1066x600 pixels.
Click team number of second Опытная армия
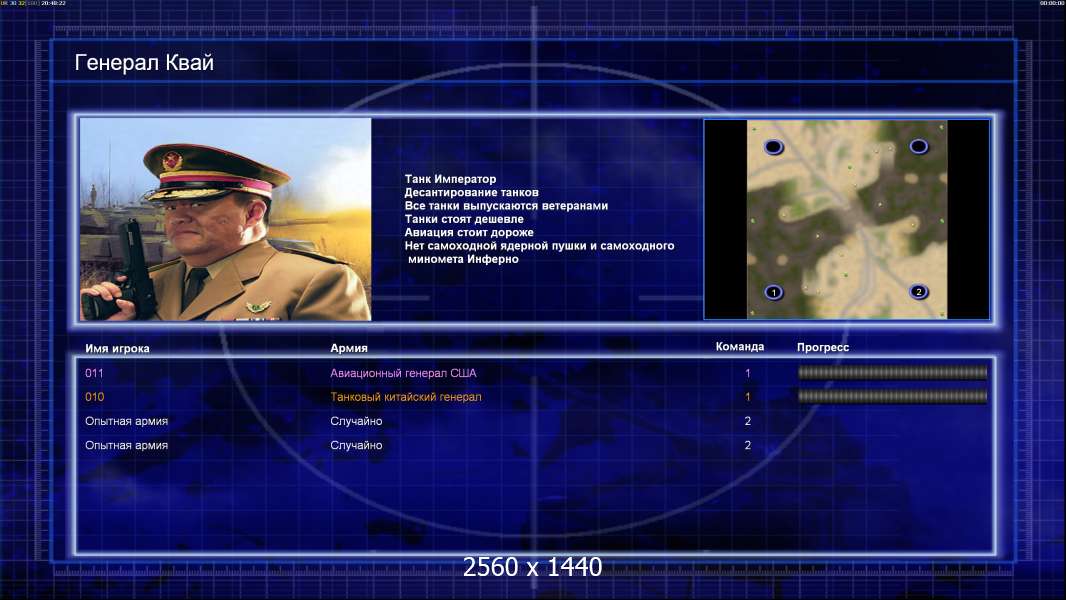click(748, 445)
